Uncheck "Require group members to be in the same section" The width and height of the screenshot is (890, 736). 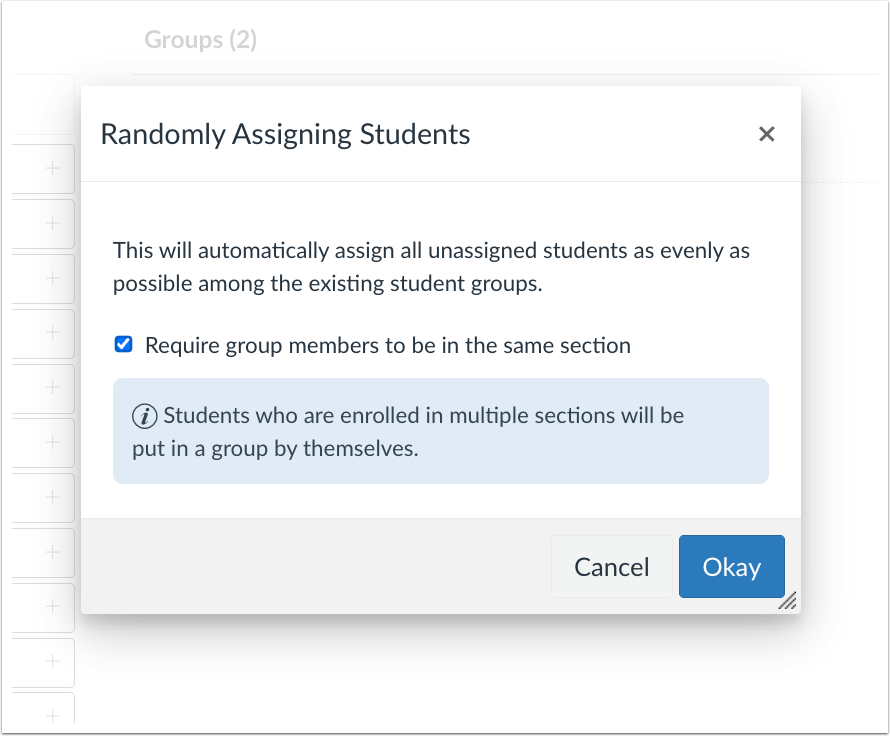point(122,344)
